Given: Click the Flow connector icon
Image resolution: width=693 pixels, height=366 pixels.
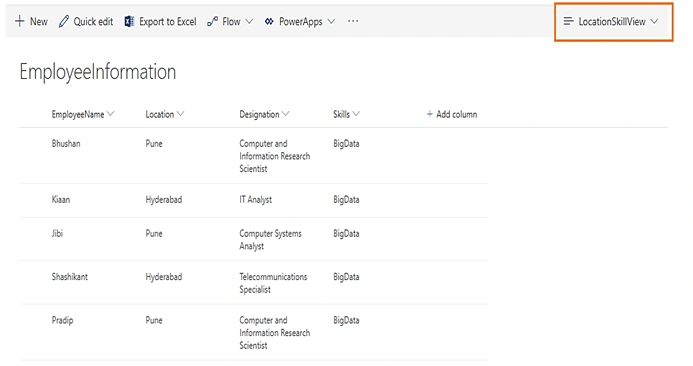Looking at the screenshot, I should (x=213, y=21).
